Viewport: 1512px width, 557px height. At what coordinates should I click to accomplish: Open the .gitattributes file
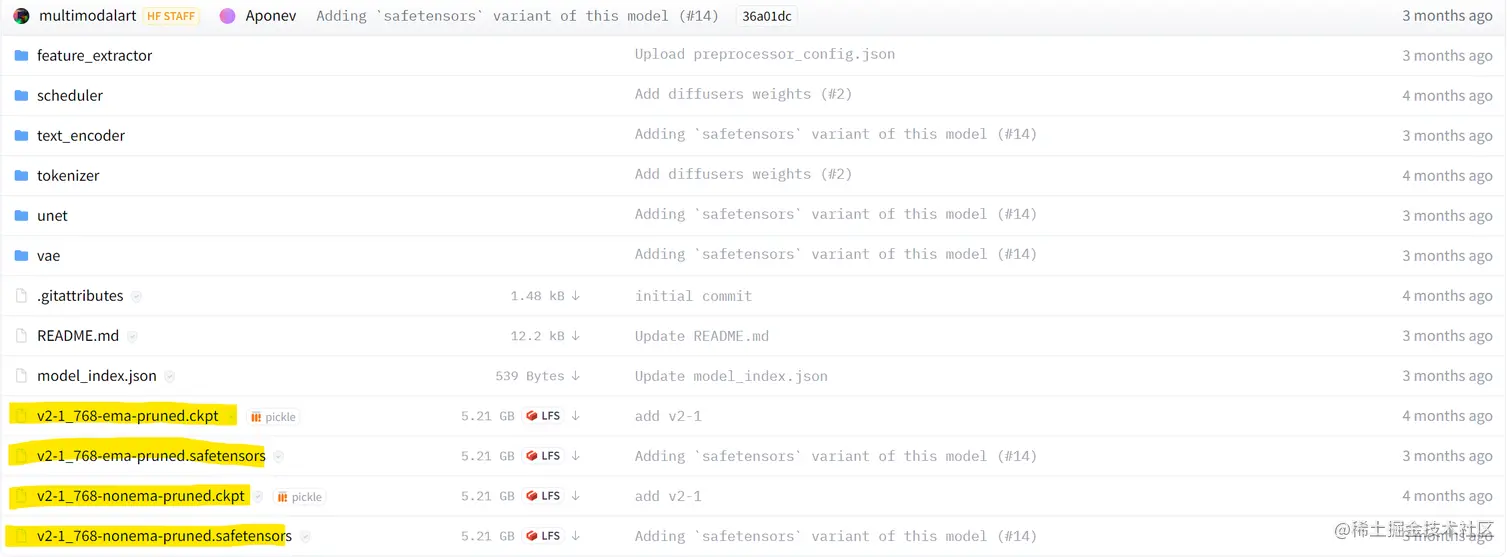(x=80, y=296)
